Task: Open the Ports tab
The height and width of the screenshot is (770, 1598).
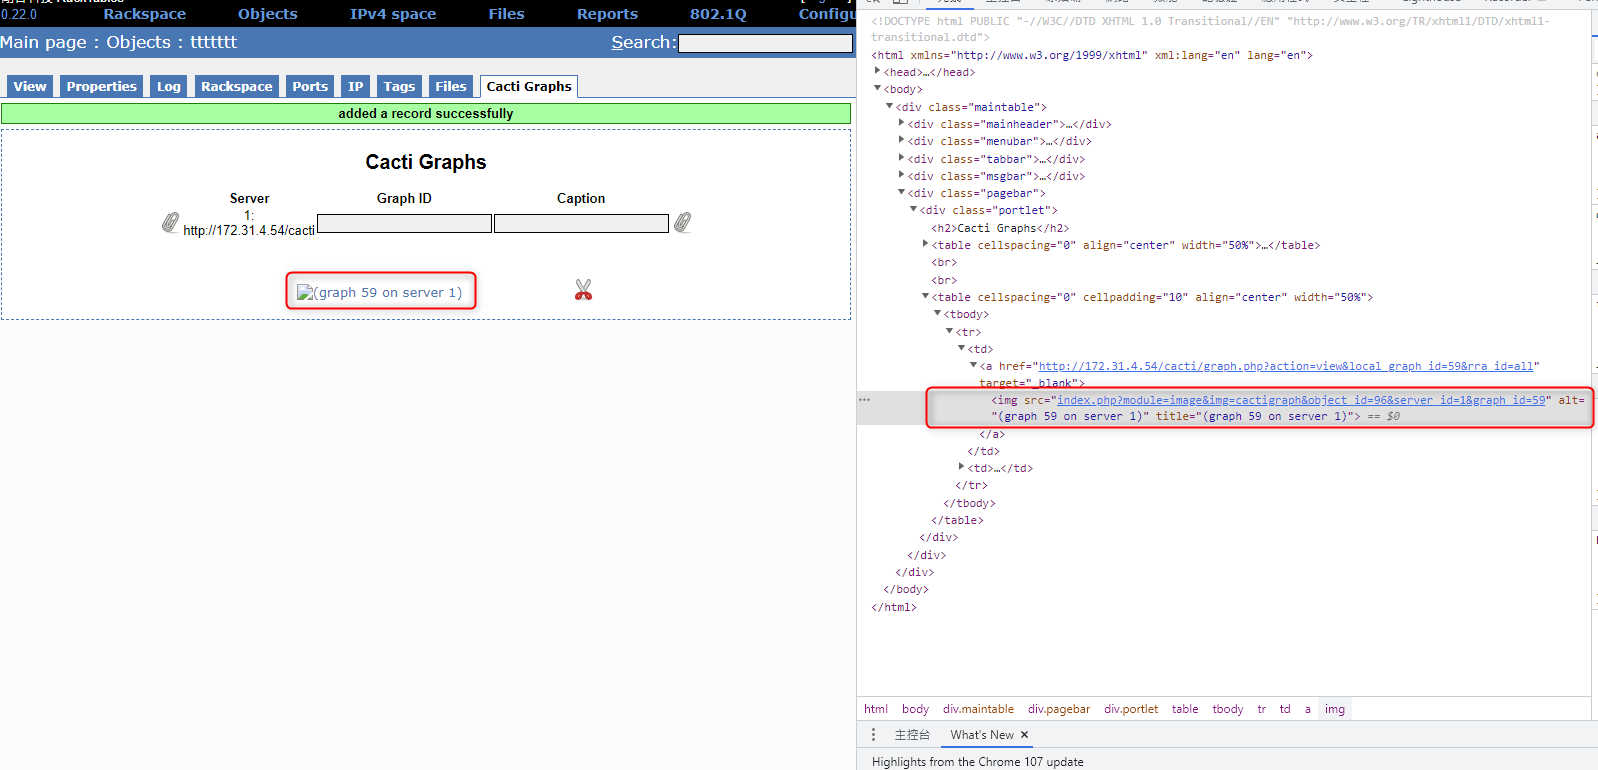Action: tap(310, 87)
